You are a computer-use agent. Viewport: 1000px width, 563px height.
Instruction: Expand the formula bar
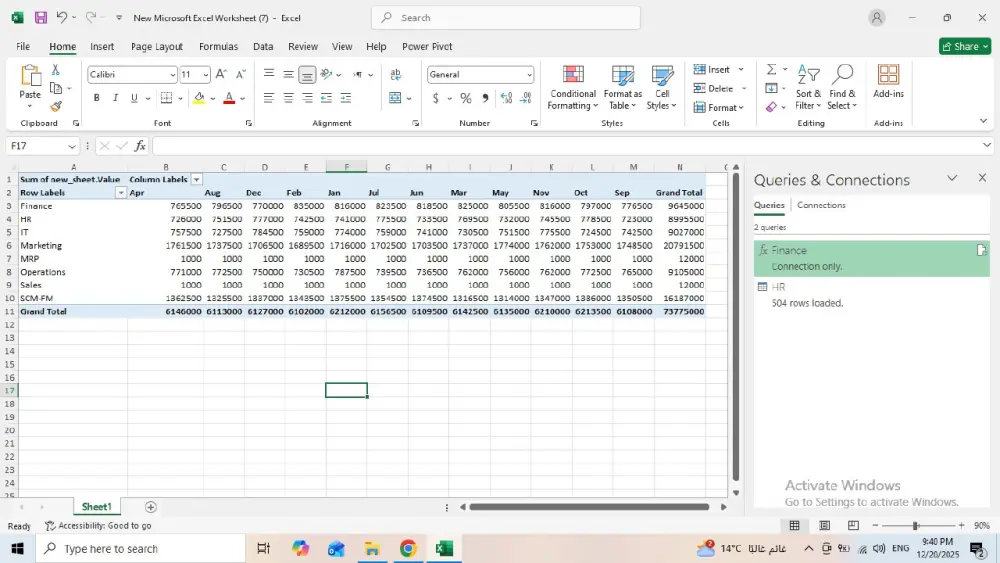point(987,146)
